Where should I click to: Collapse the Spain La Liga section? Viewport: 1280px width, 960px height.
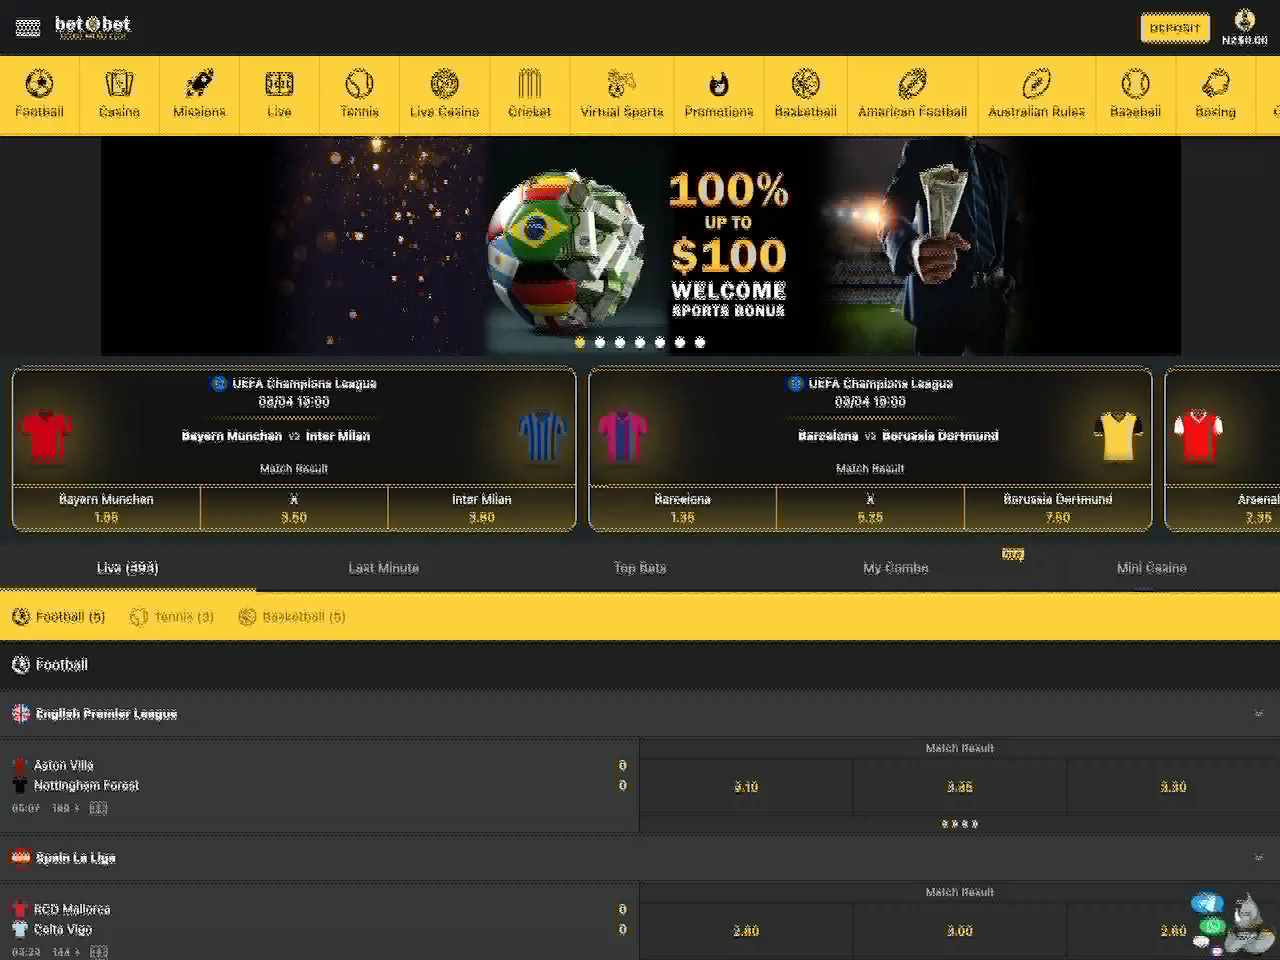click(1258, 858)
